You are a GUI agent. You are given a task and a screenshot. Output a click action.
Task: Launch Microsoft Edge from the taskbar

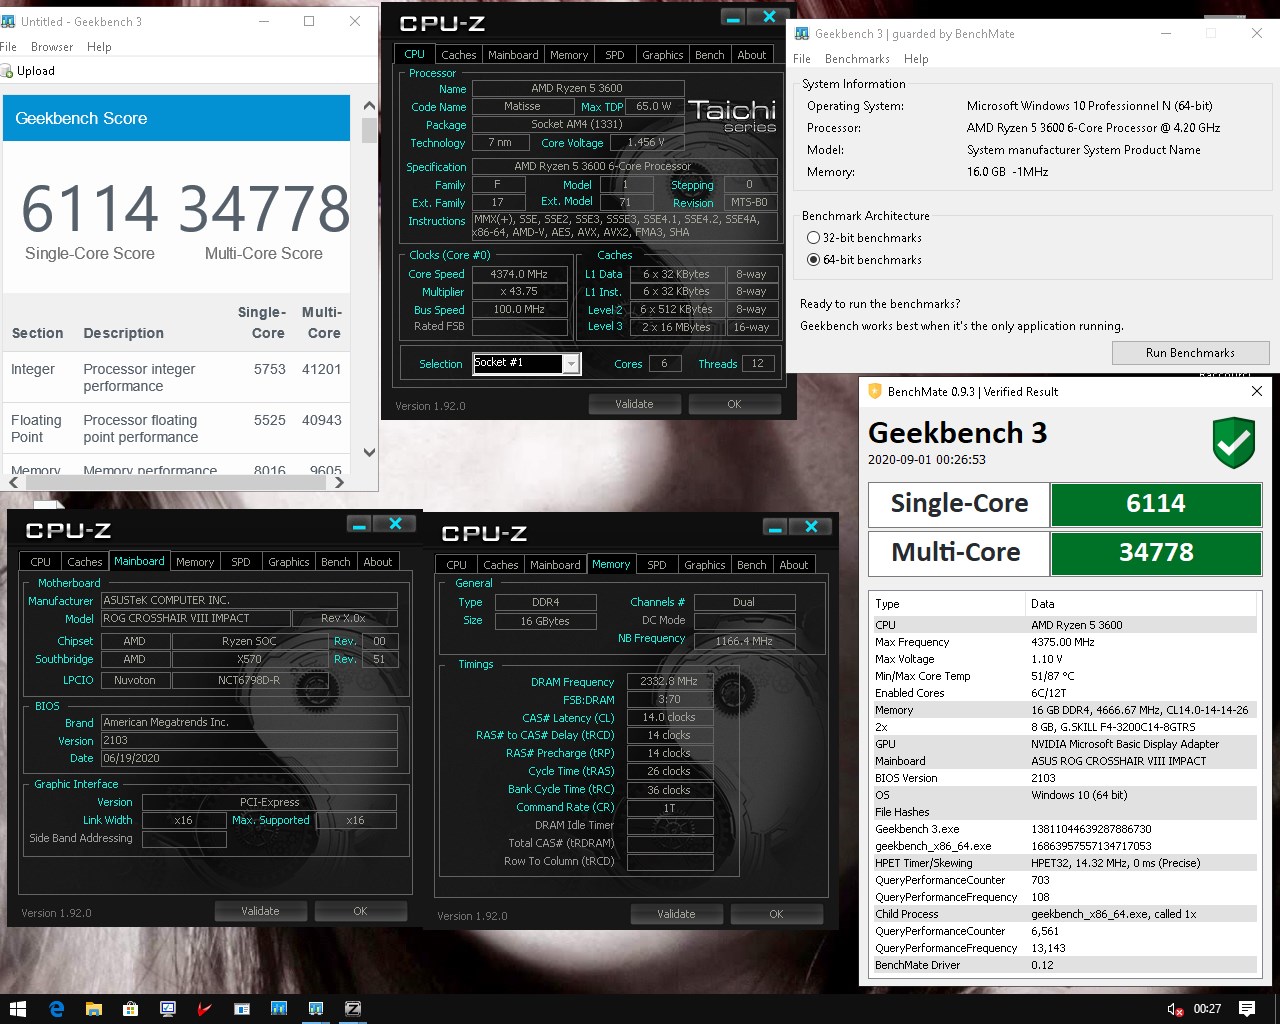point(56,1009)
